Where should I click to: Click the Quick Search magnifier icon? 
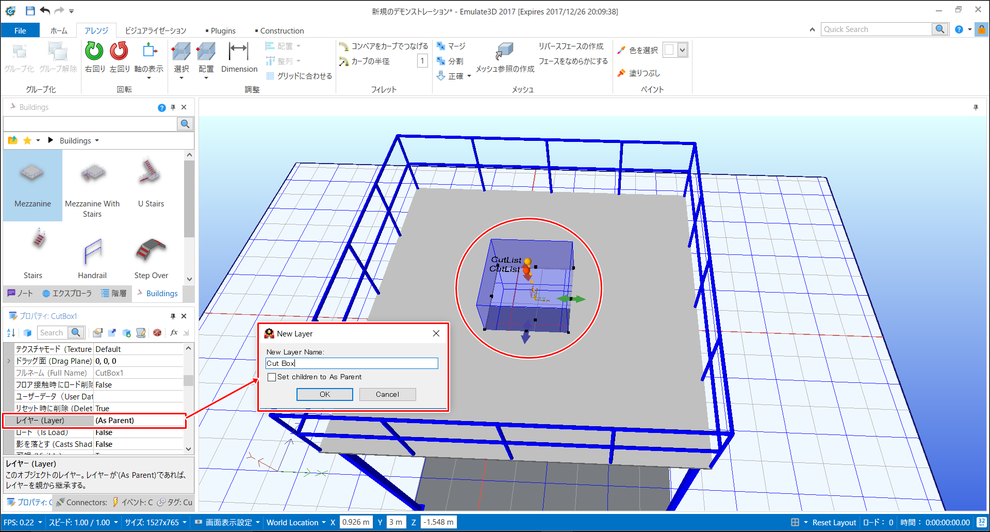(940, 29)
